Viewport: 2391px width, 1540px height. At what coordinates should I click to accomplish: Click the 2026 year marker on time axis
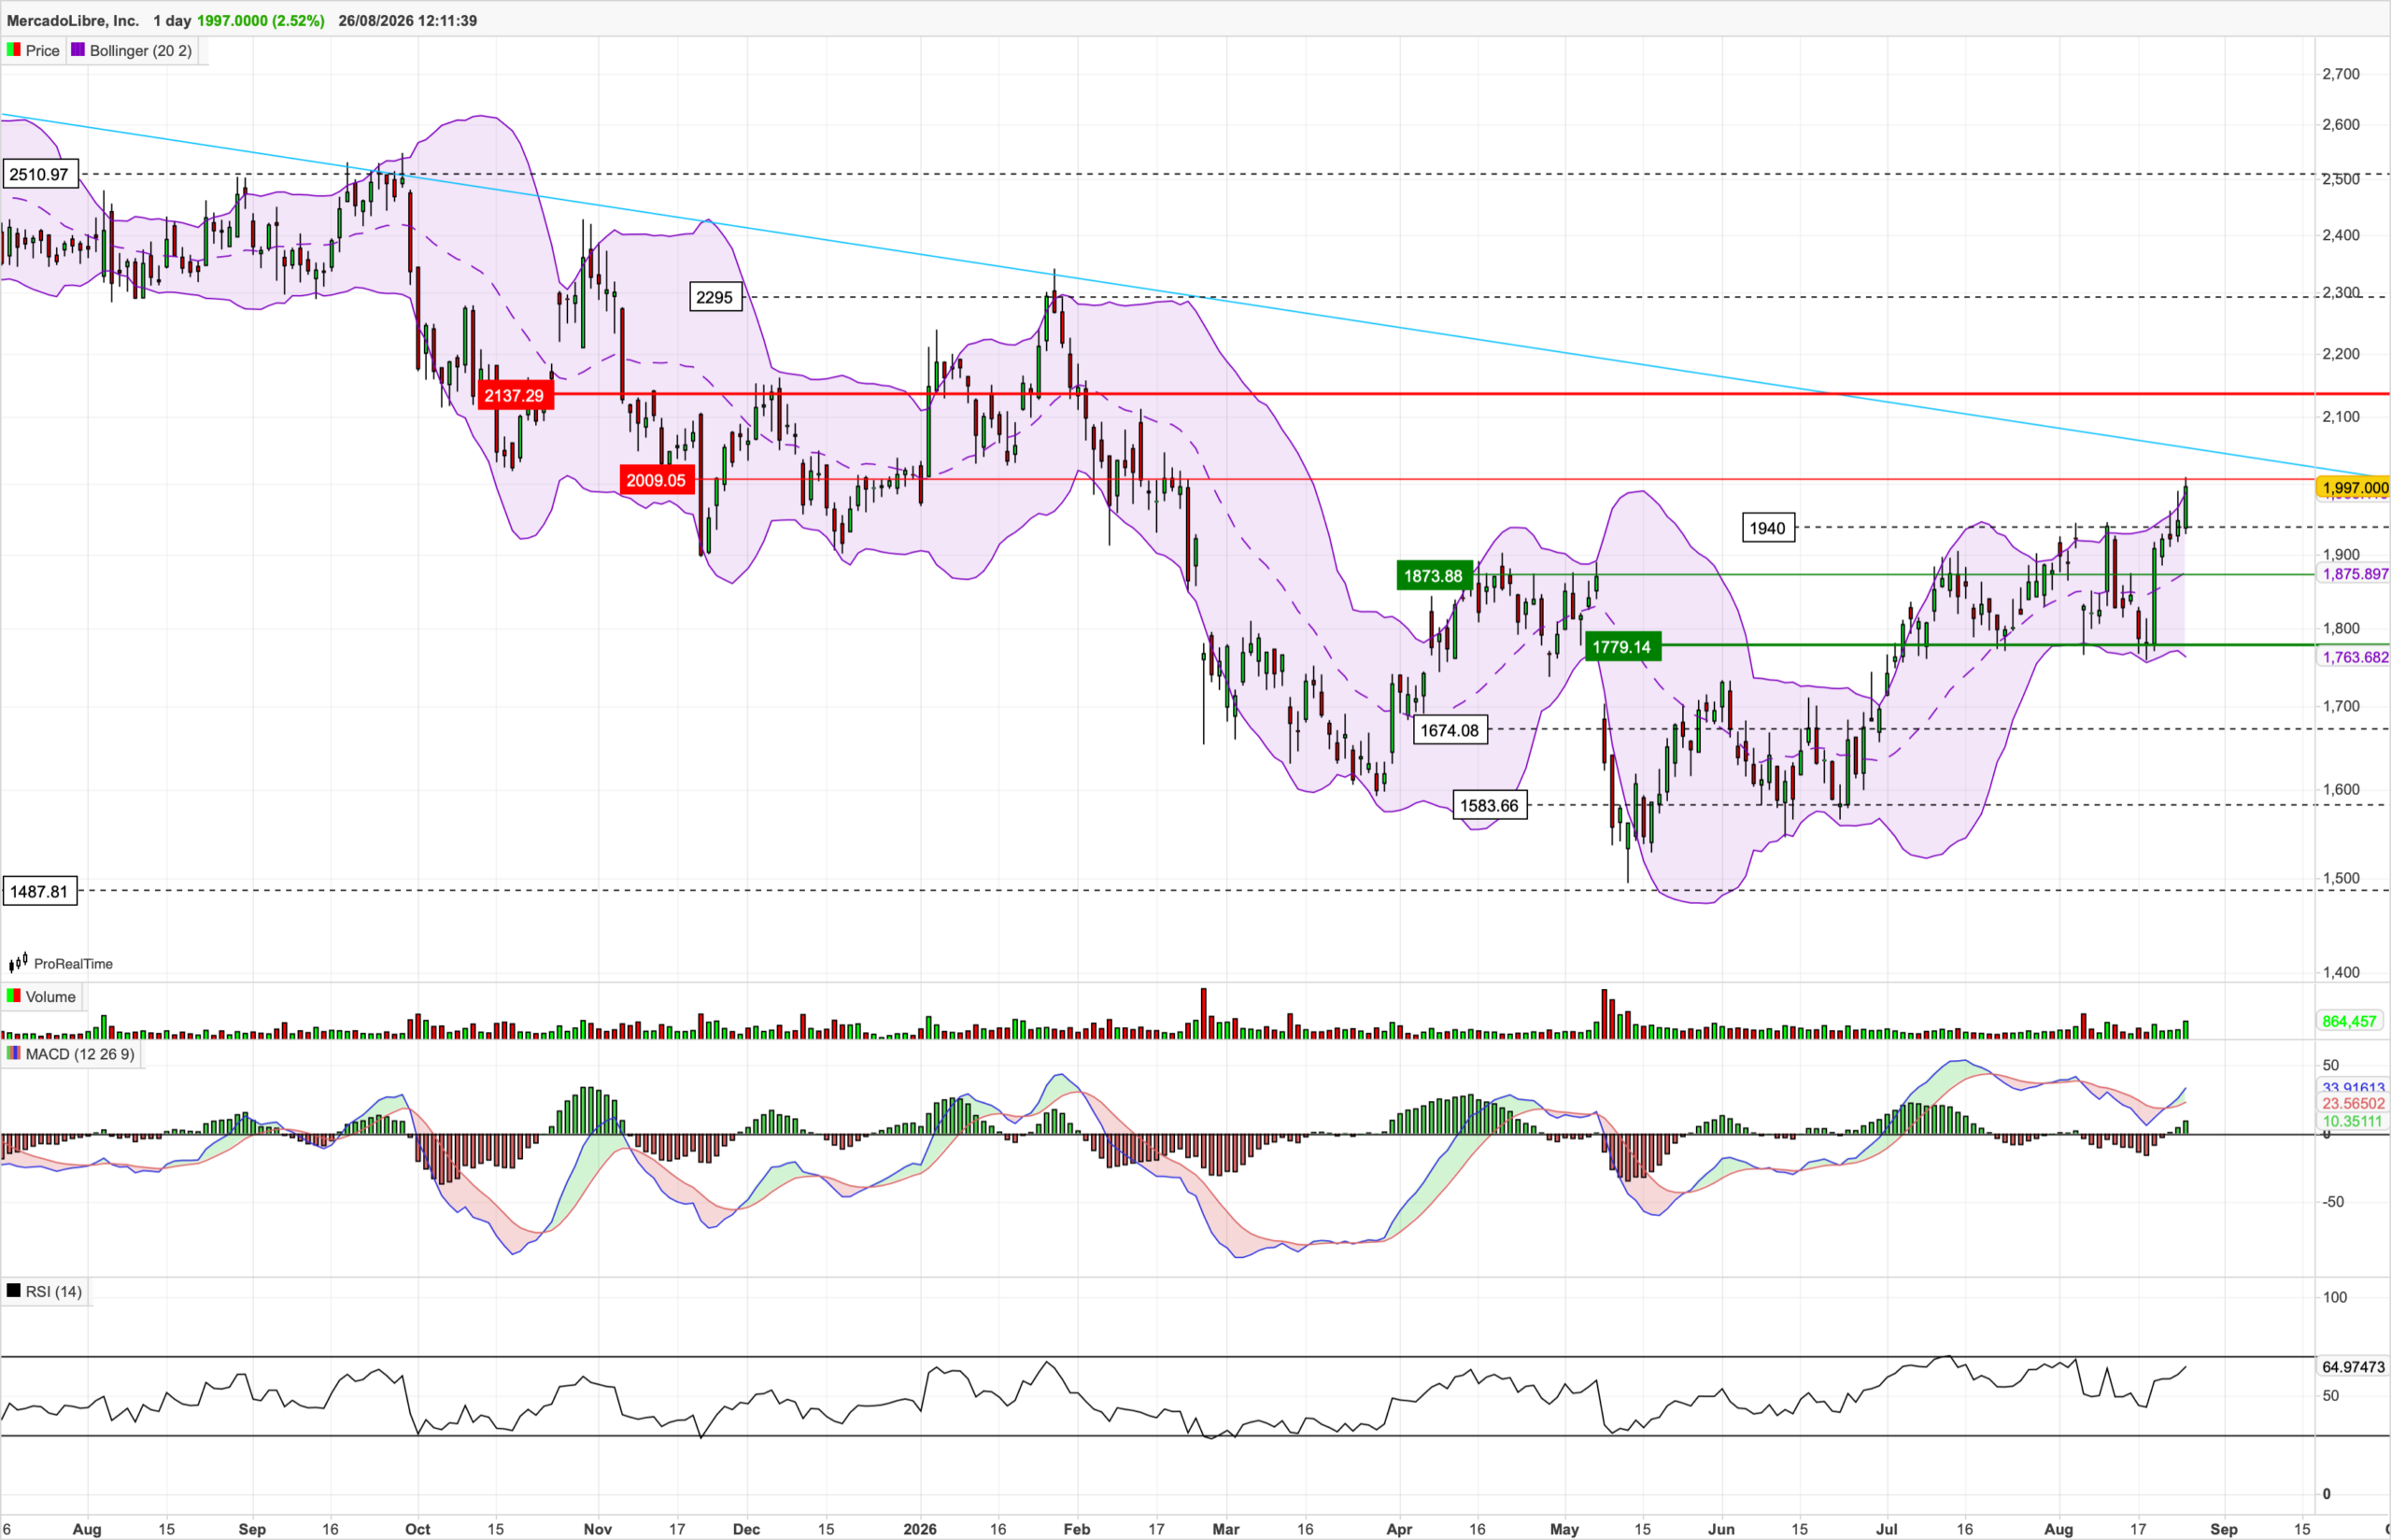point(920,1529)
